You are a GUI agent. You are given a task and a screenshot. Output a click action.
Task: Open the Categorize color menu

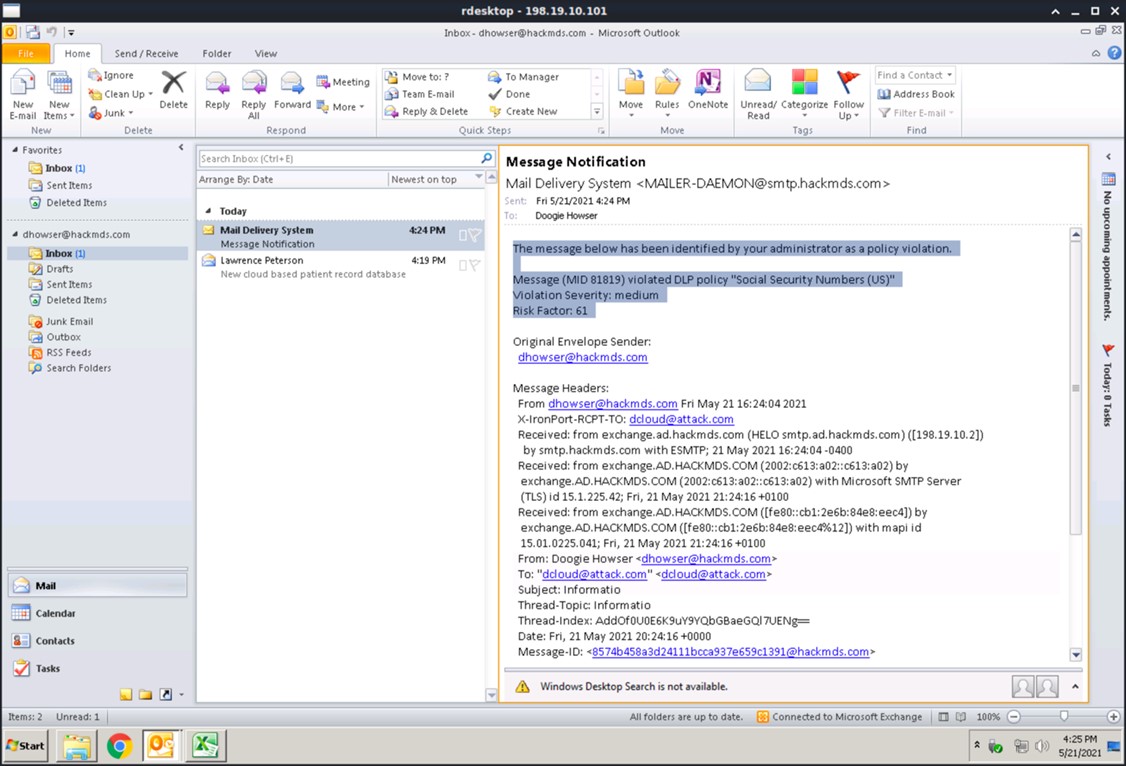(x=804, y=94)
